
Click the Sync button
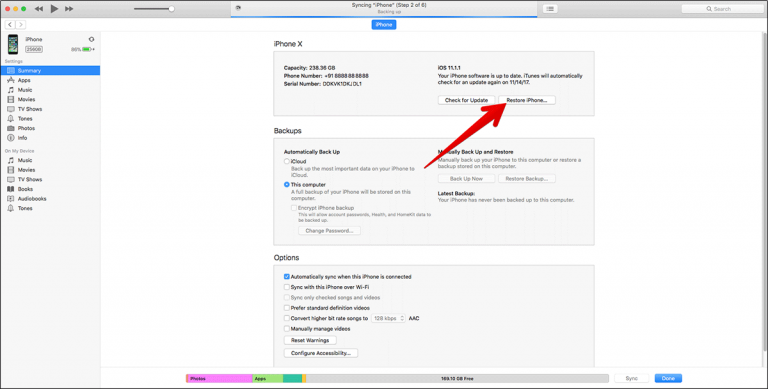631,379
